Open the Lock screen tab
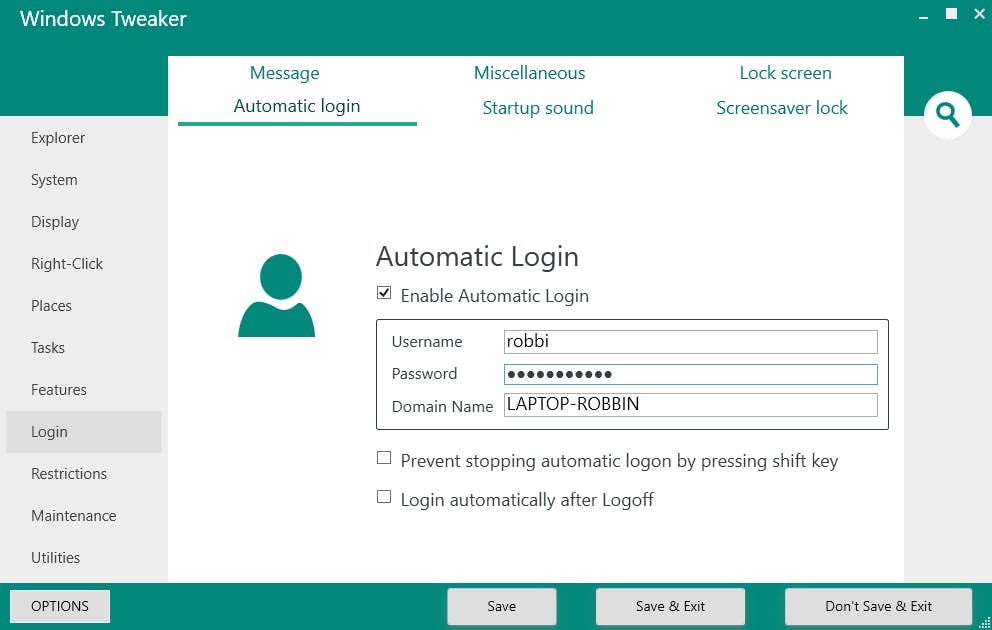Viewport: 992px width, 630px height. tap(785, 73)
